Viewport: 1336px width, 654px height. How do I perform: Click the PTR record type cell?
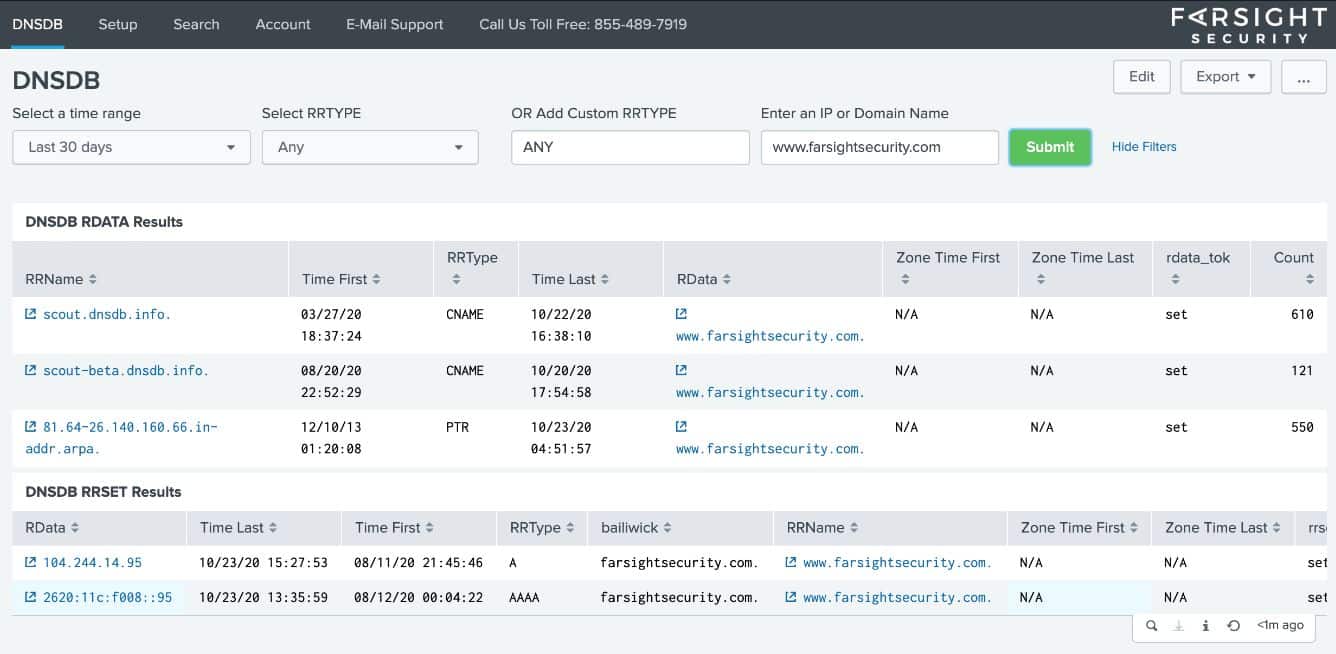[x=457, y=427]
